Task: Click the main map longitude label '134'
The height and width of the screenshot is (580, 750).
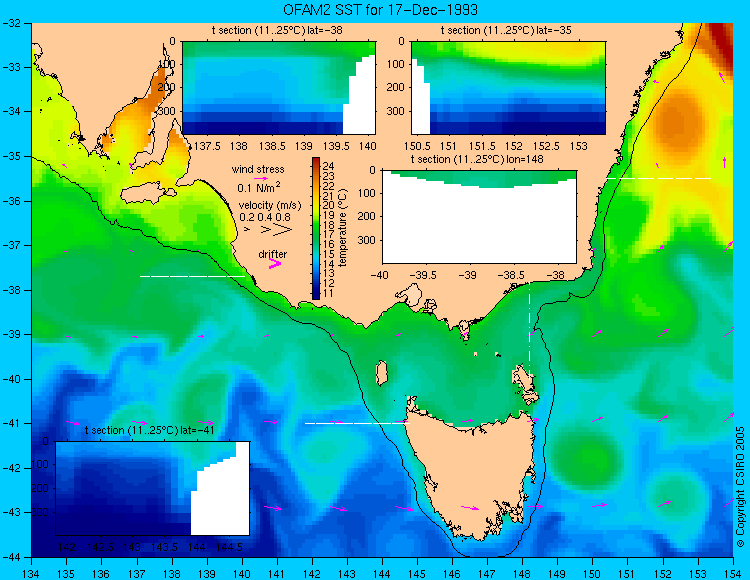Action: (32, 574)
